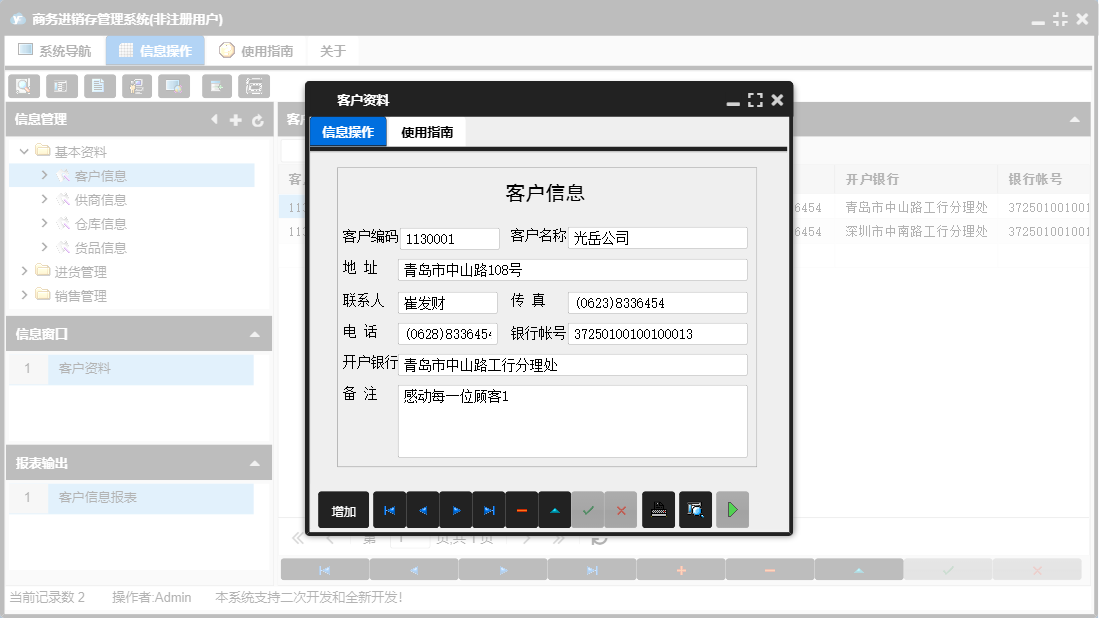Go to next record in 客户资料 dialog
The height and width of the screenshot is (618, 1099).
[x=455, y=510]
